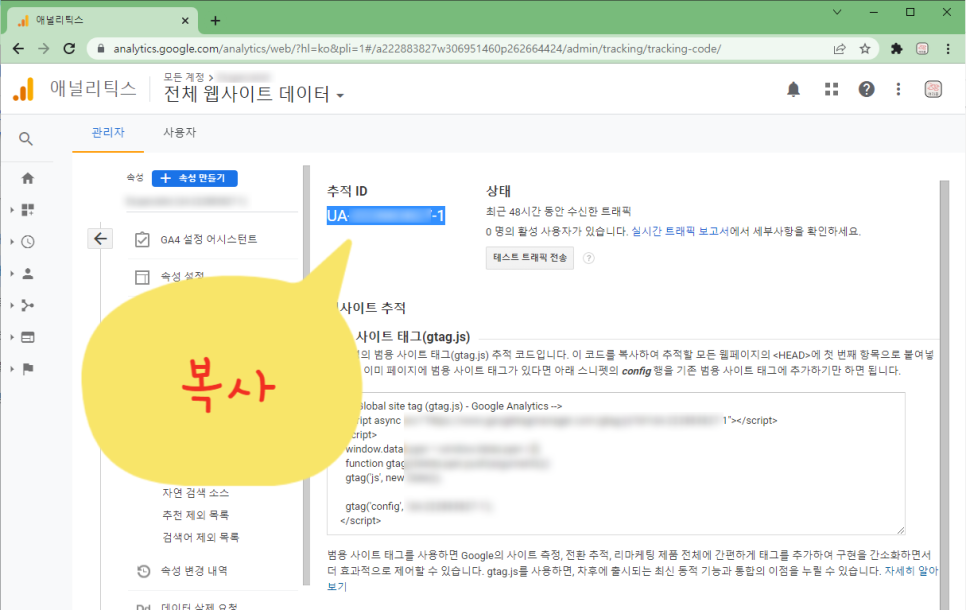
Task: Open Conversions flag icon in sidebar
Action: [x=28, y=369]
